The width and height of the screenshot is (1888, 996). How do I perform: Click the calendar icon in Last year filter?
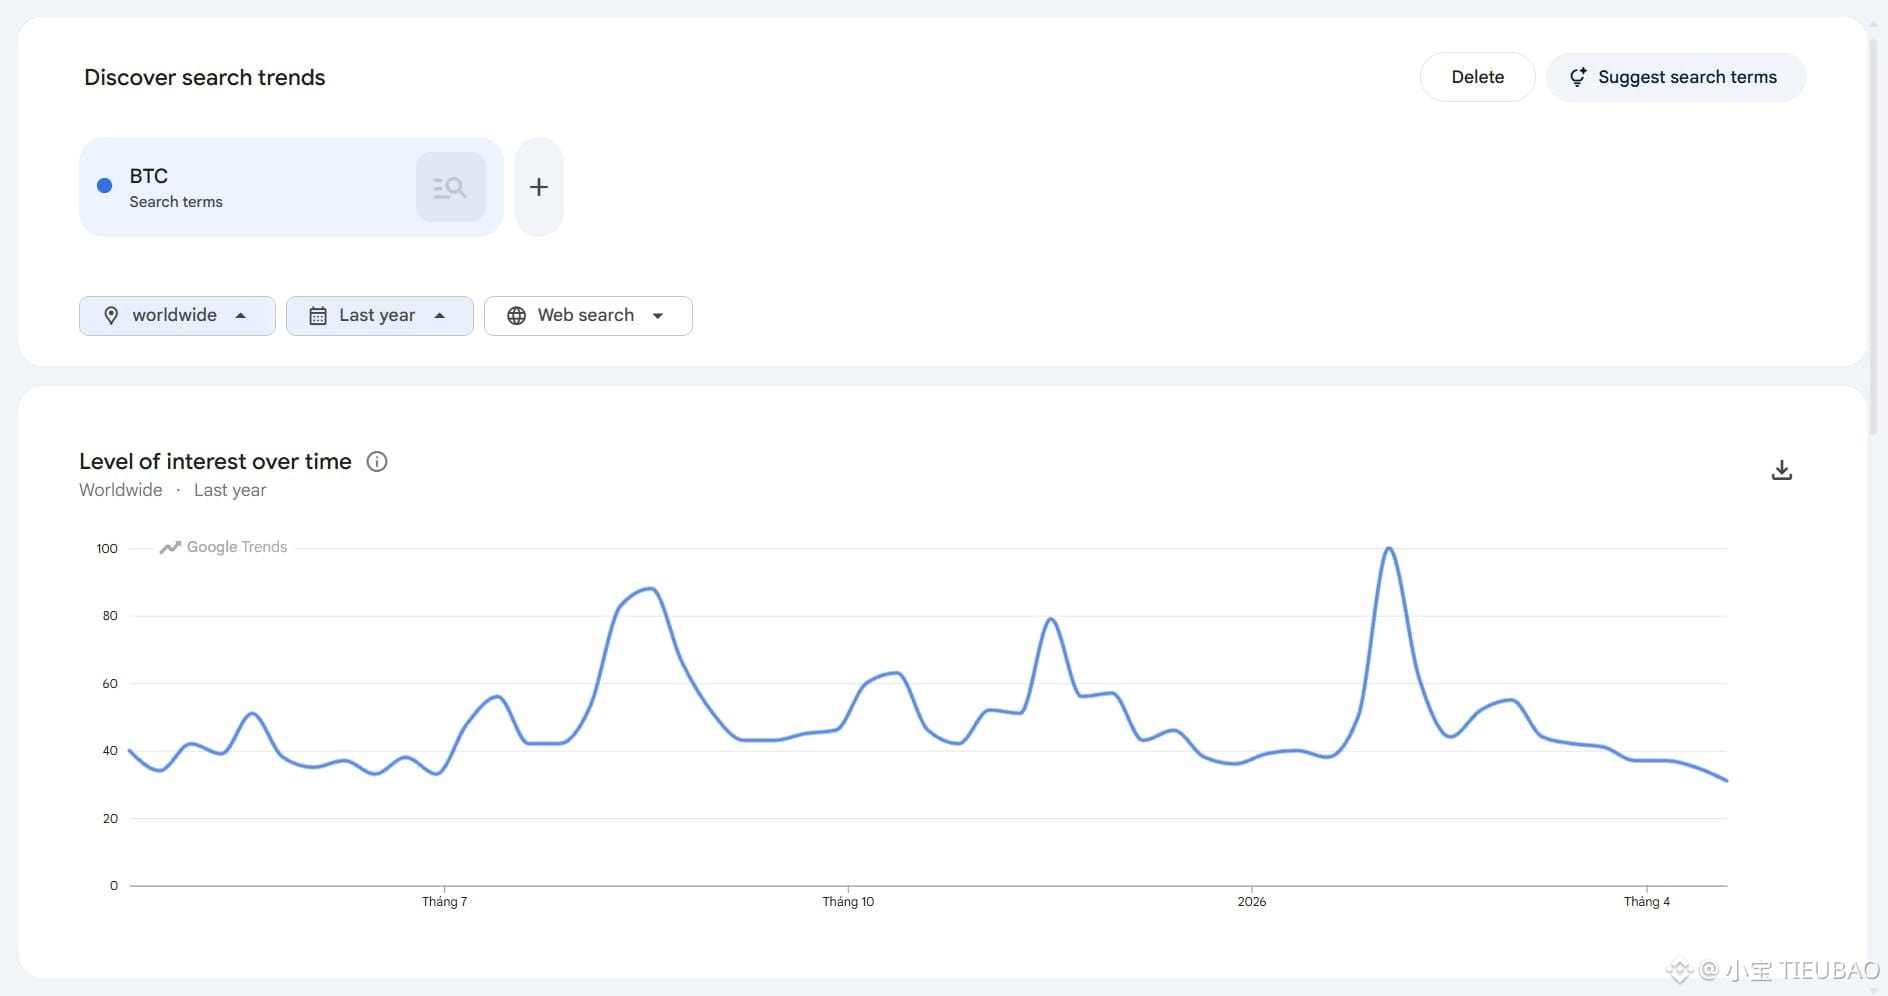point(318,316)
